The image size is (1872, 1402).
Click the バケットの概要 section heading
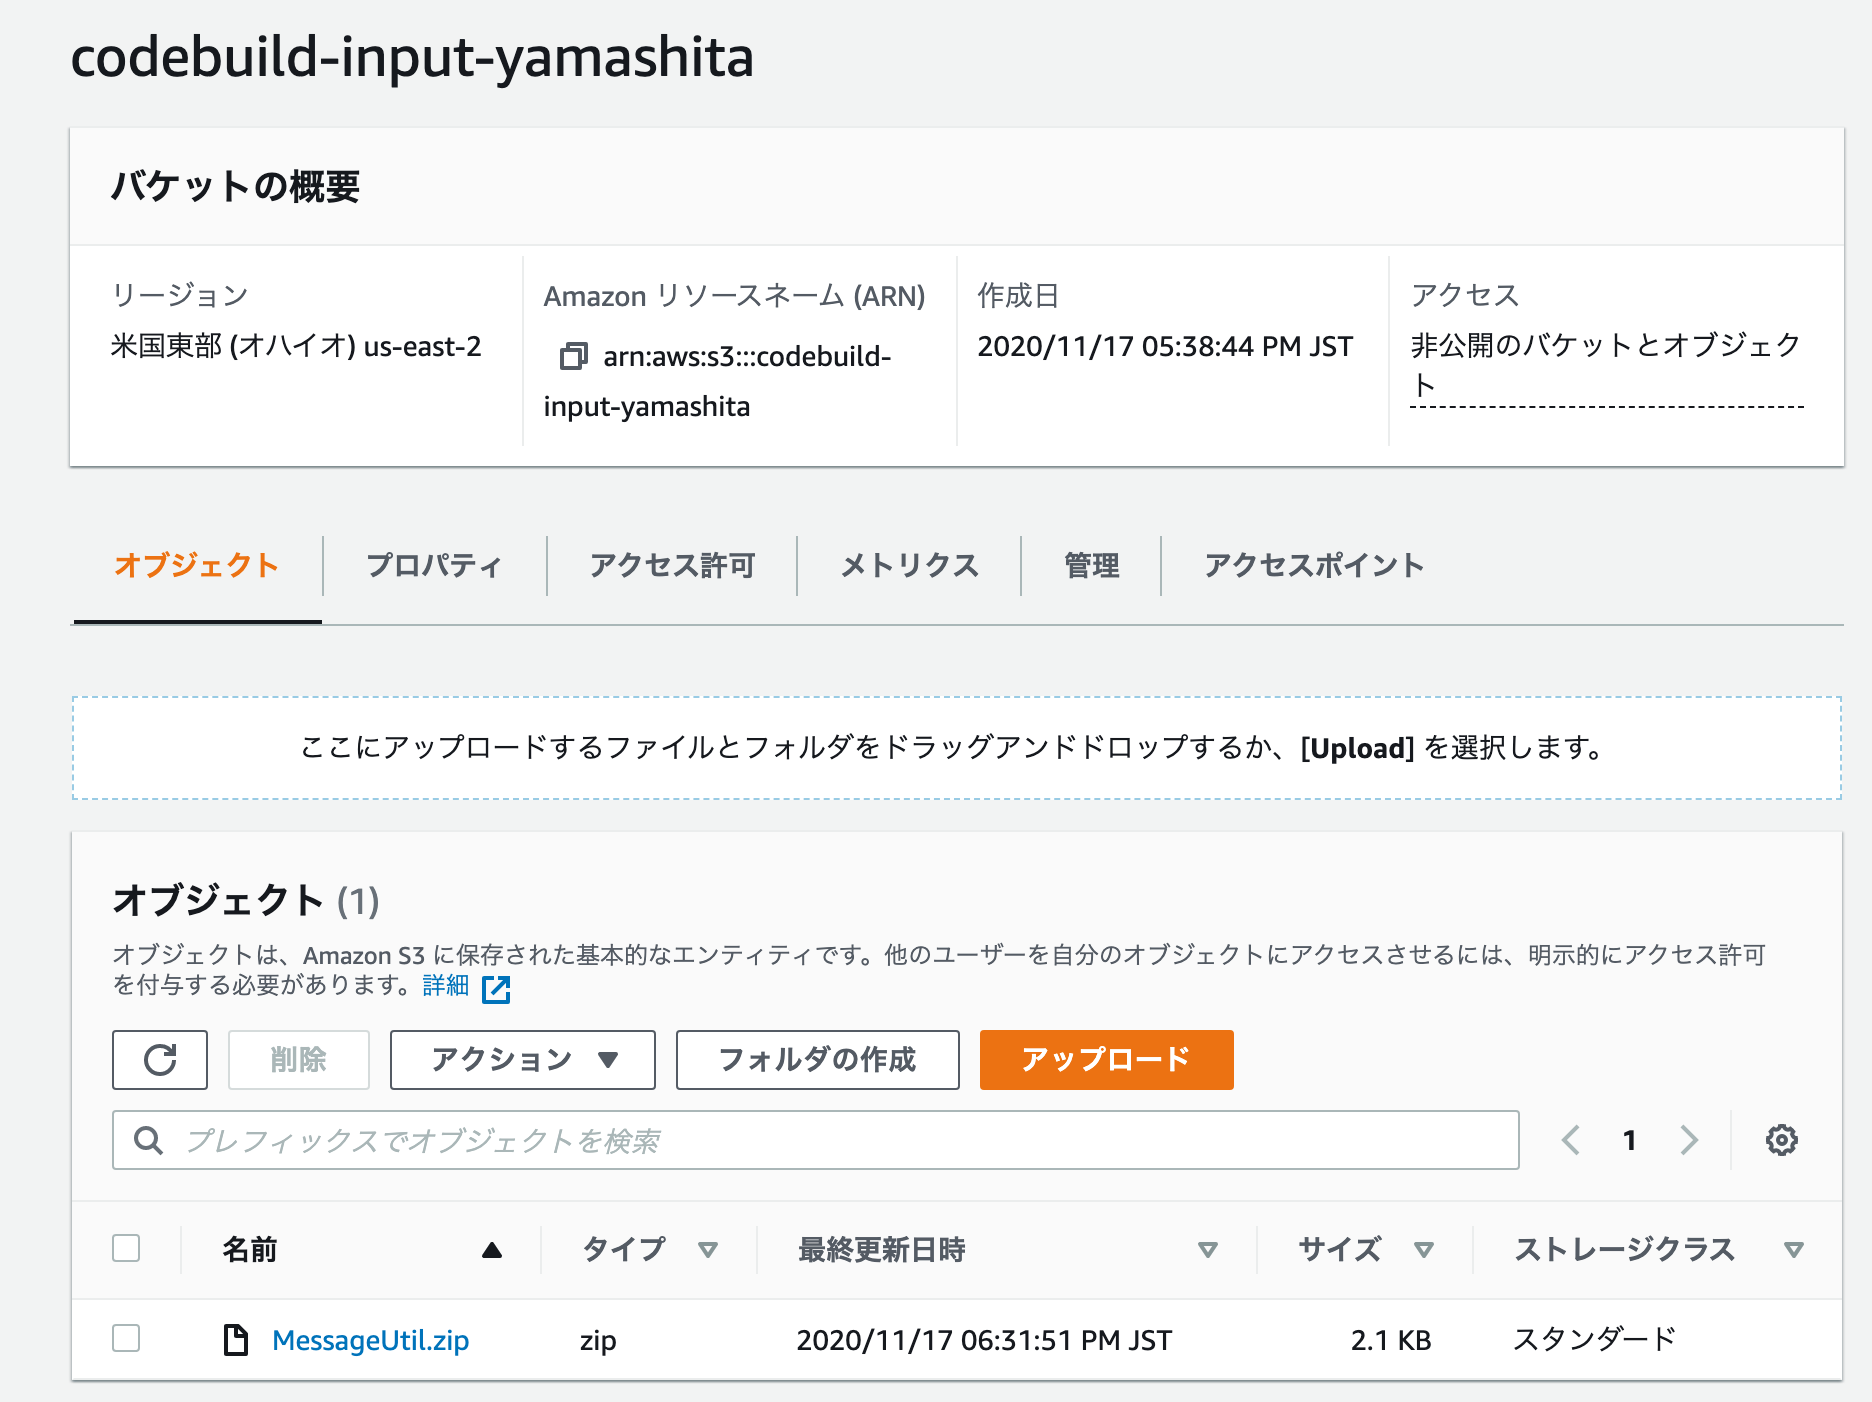[235, 187]
